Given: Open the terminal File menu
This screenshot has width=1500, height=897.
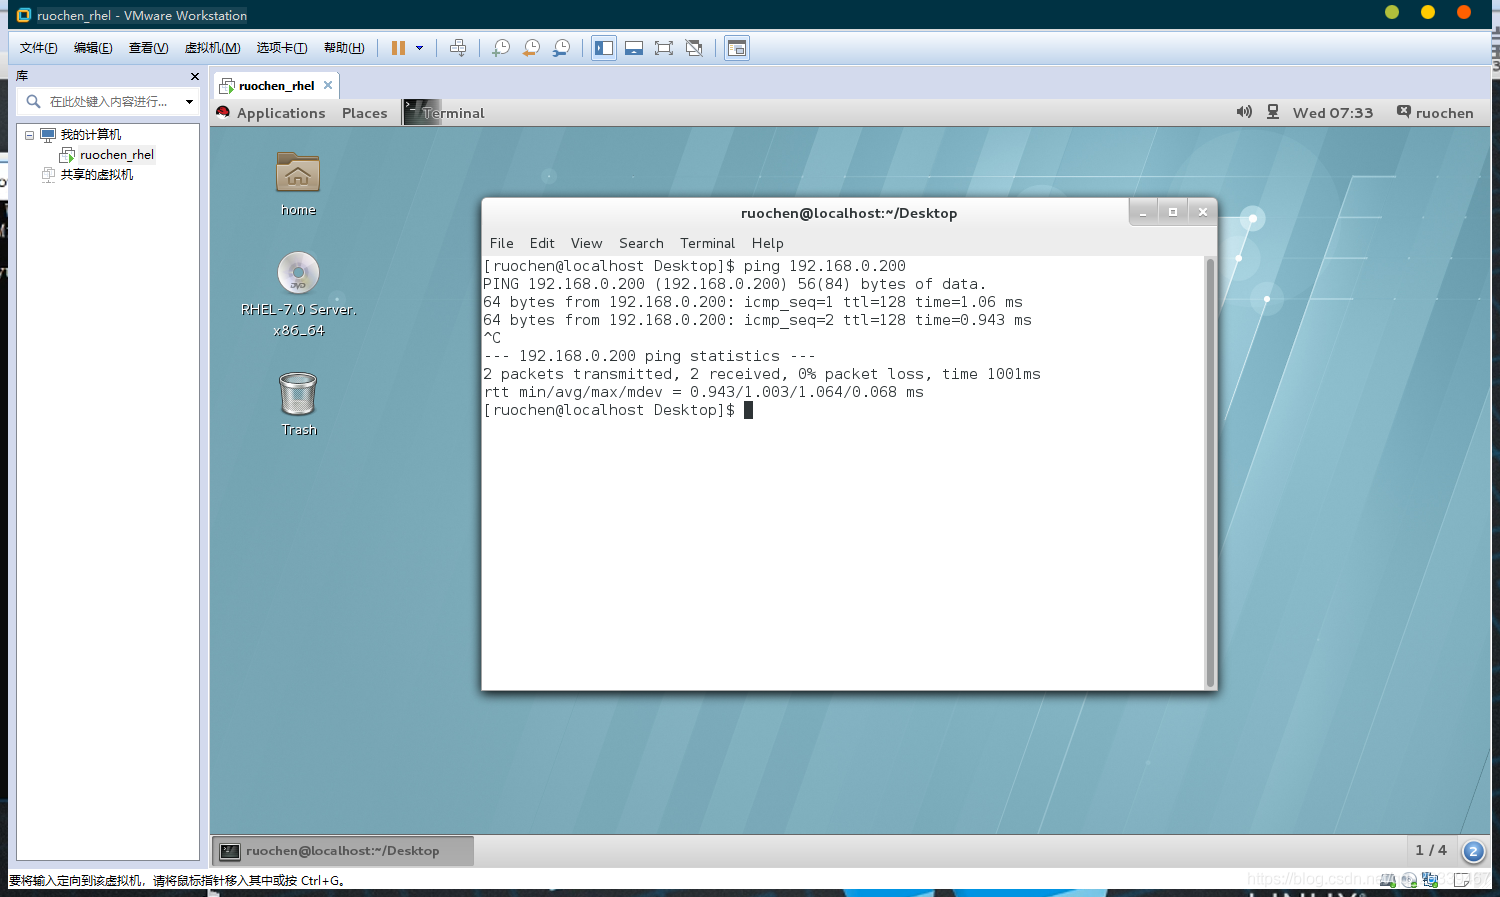Looking at the screenshot, I should point(502,243).
